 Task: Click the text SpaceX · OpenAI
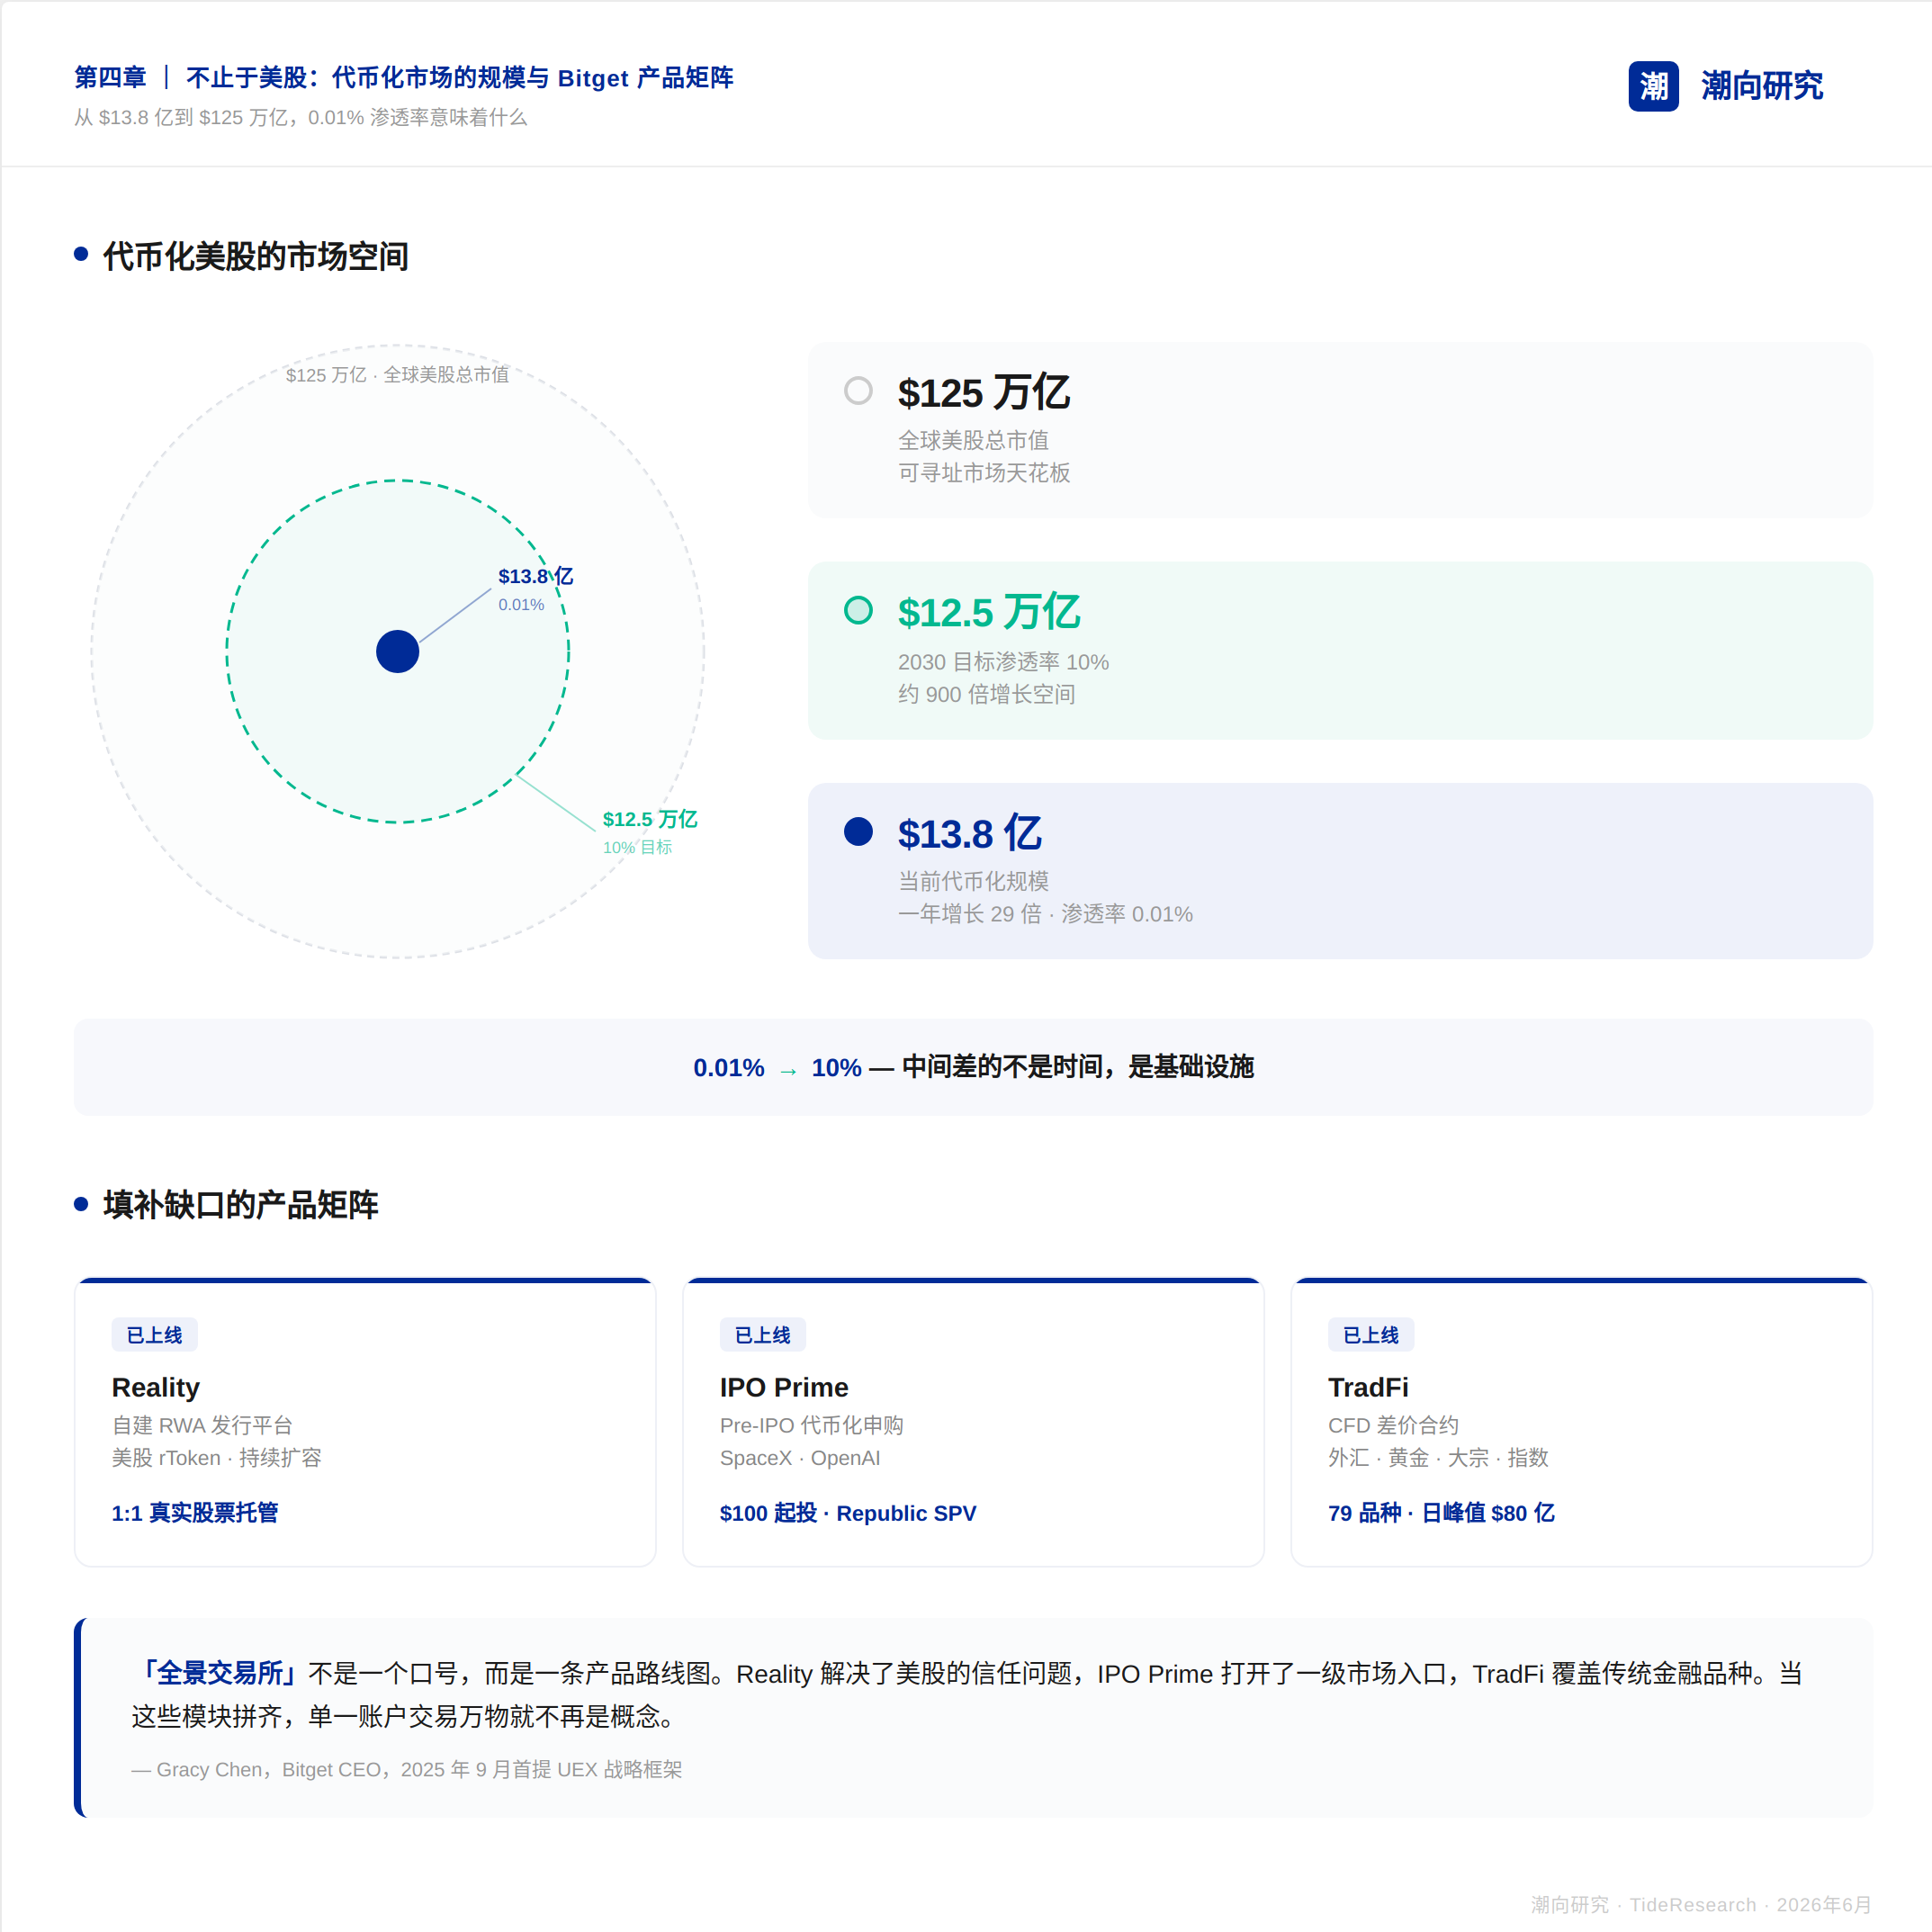[800, 1457]
